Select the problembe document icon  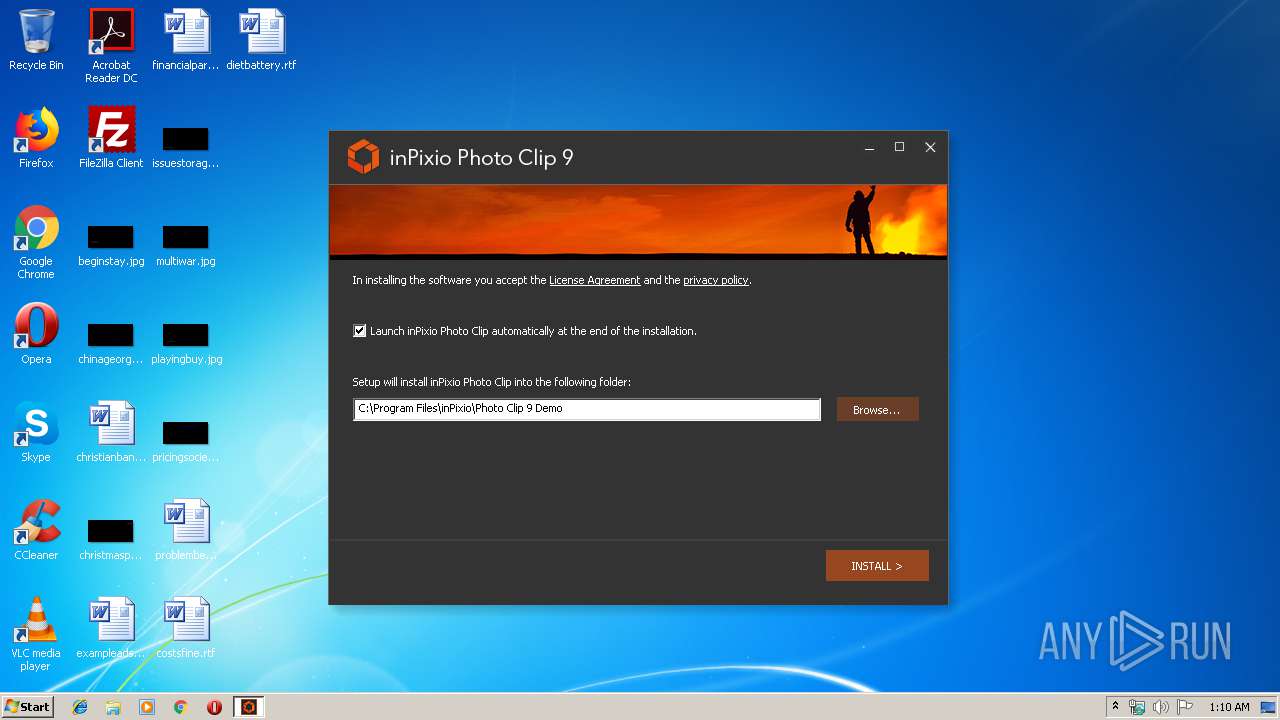[186, 531]
